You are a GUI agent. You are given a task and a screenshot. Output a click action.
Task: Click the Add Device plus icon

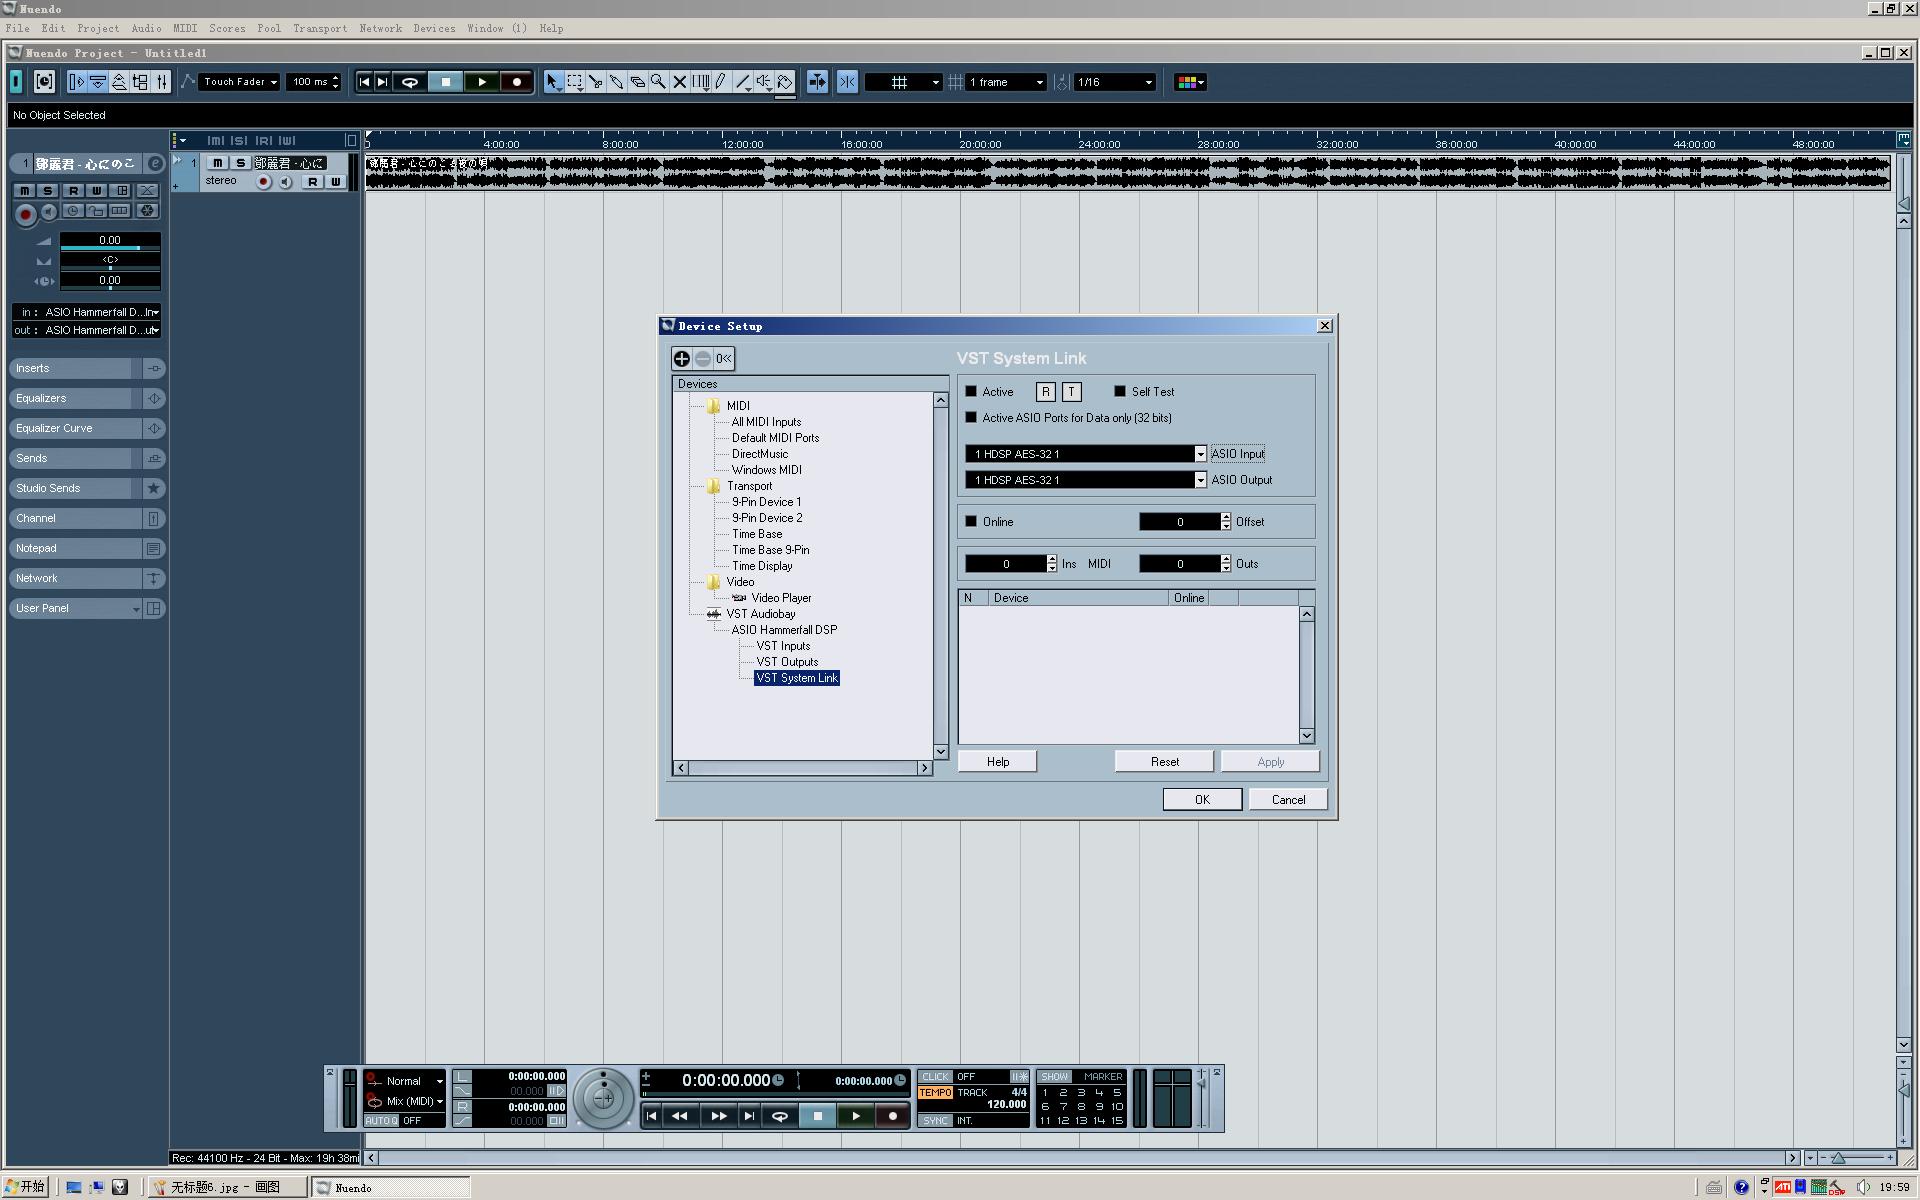tap(682, 358)
